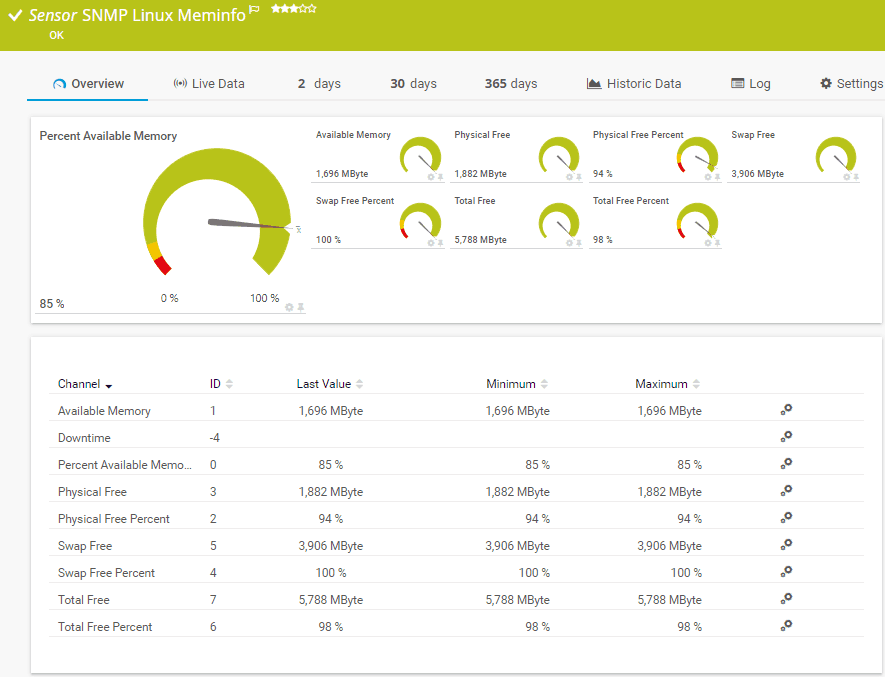Pin the Total Free Percent gauge
Viewport: 885px width, 677px height.
click(717, 243)
